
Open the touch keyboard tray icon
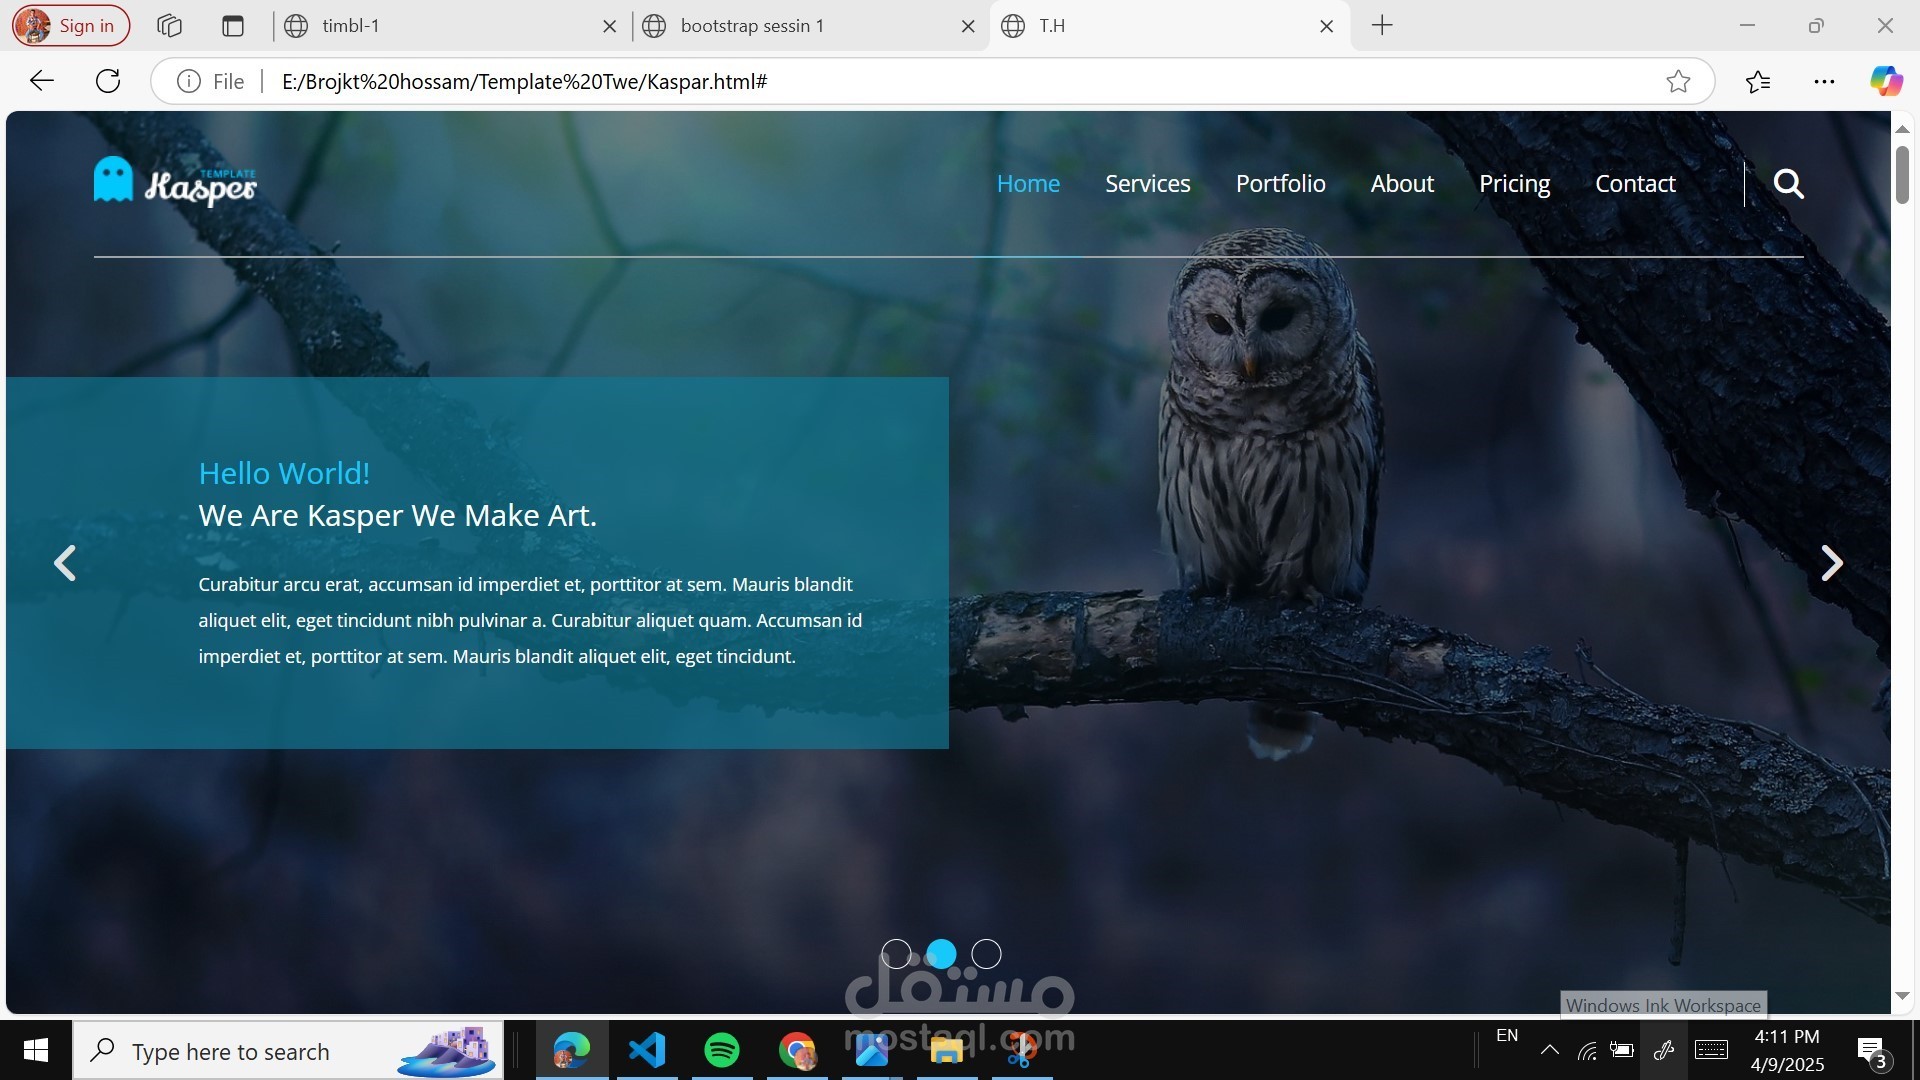pyautogui.click(x=1711, y=1050)
